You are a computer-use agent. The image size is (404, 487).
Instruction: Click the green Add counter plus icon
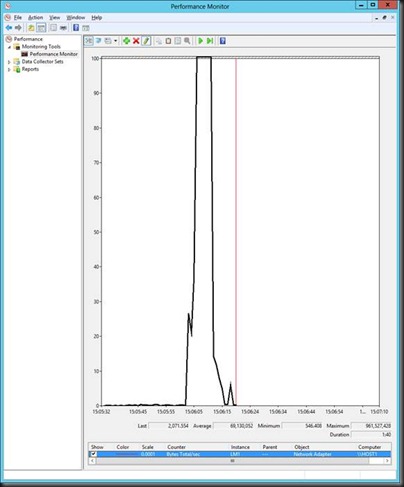point(126,41)
